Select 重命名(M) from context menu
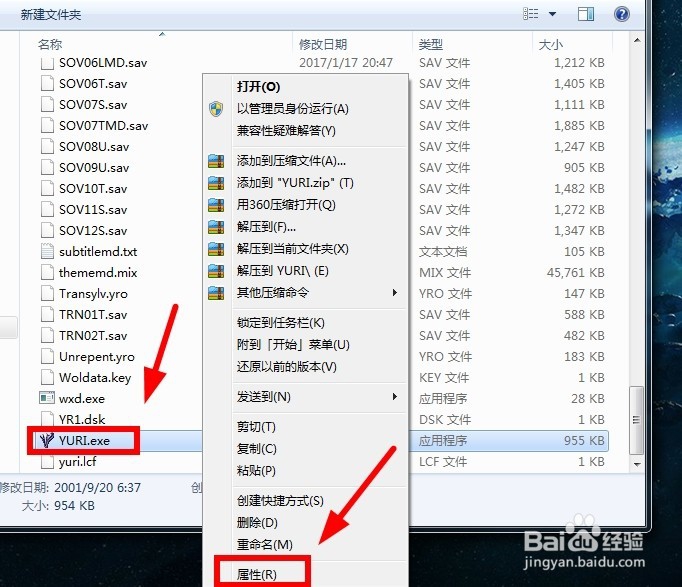The width and height of the screenshot is (682, 587). click(x=264, y=544)
